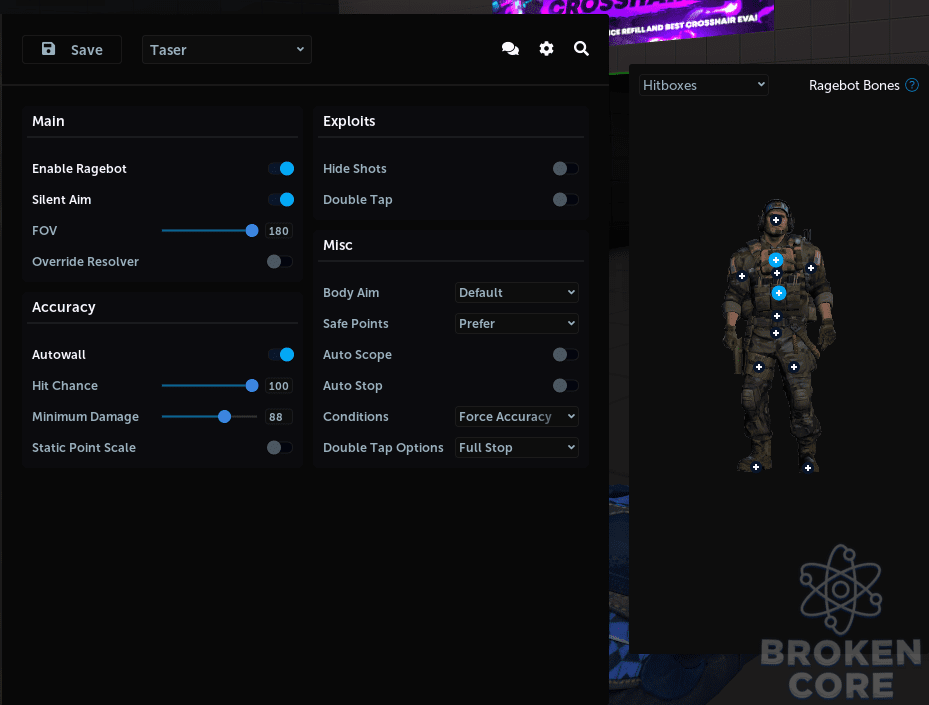The image size is (929, 705).
Task: Expand the Hitboxes dropdown
Action: coord(704,85)
